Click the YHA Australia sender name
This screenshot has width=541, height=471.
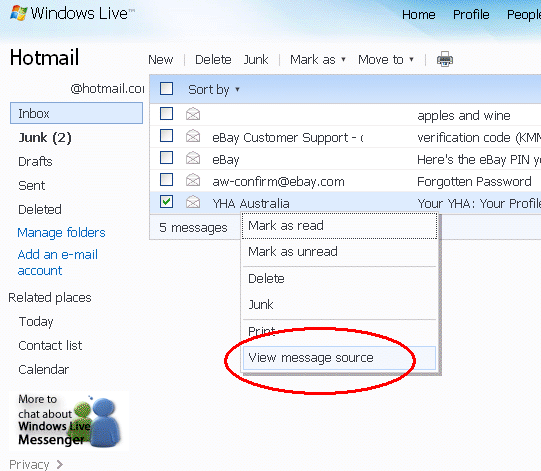(x=251, y=204)
